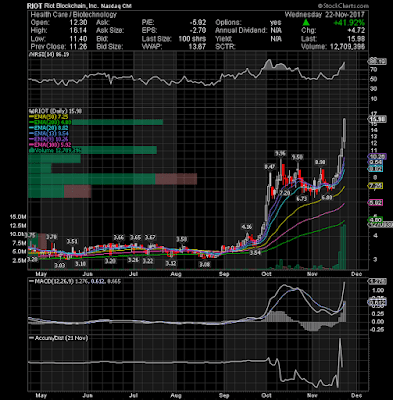
Task: Click the Health Care / Biotechnology sector label
Action: pos(74,15)
